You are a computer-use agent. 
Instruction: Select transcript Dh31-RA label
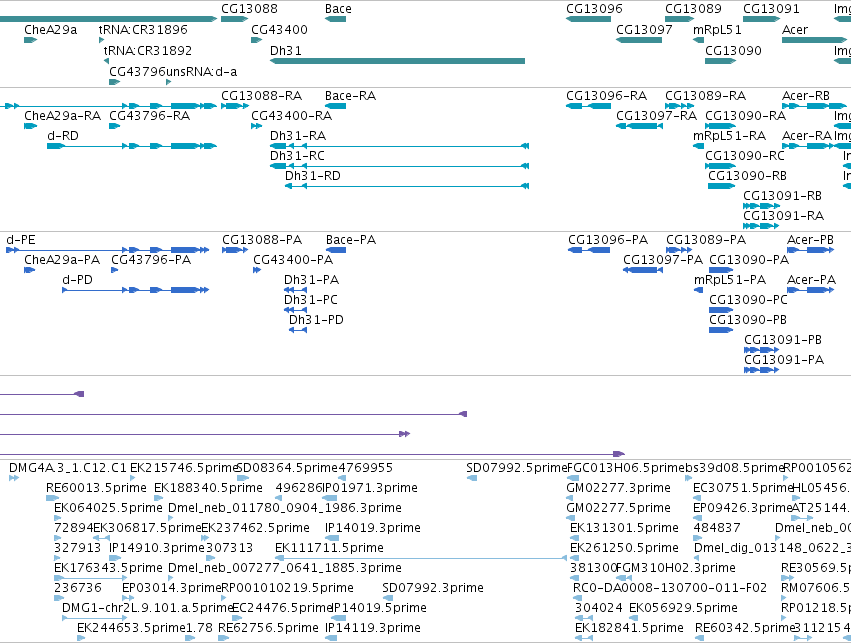pyautogui.click(x=298, y=135)
